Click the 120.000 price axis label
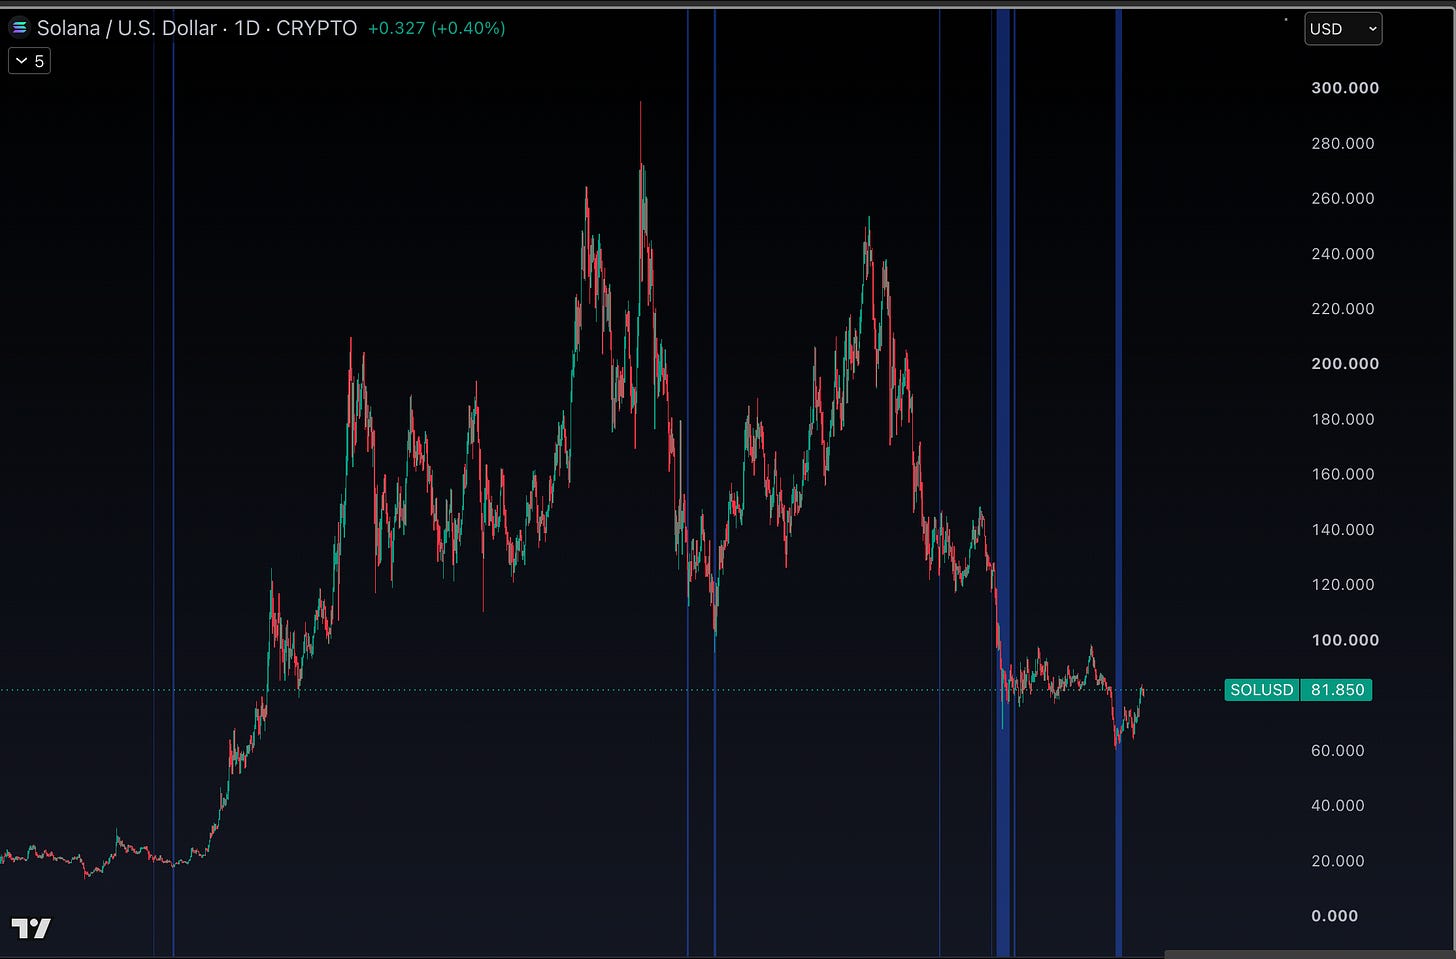The image size is (1456, 959). pos(1343,585)
